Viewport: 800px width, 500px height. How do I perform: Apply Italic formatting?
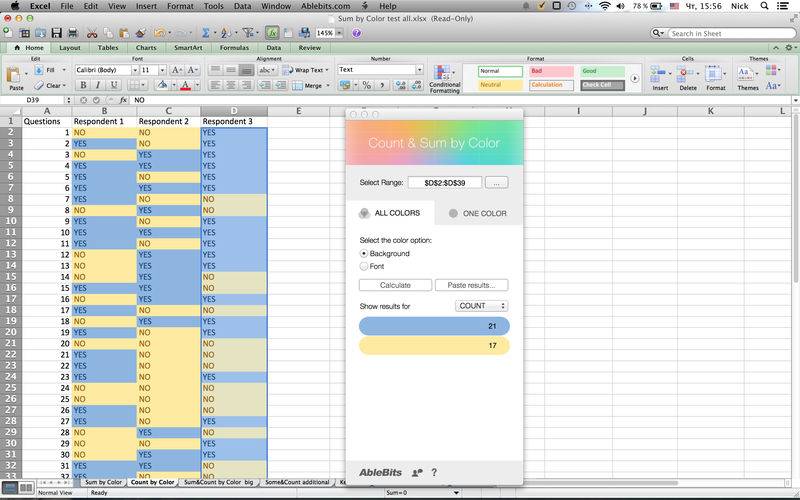(x=98, y=85)
